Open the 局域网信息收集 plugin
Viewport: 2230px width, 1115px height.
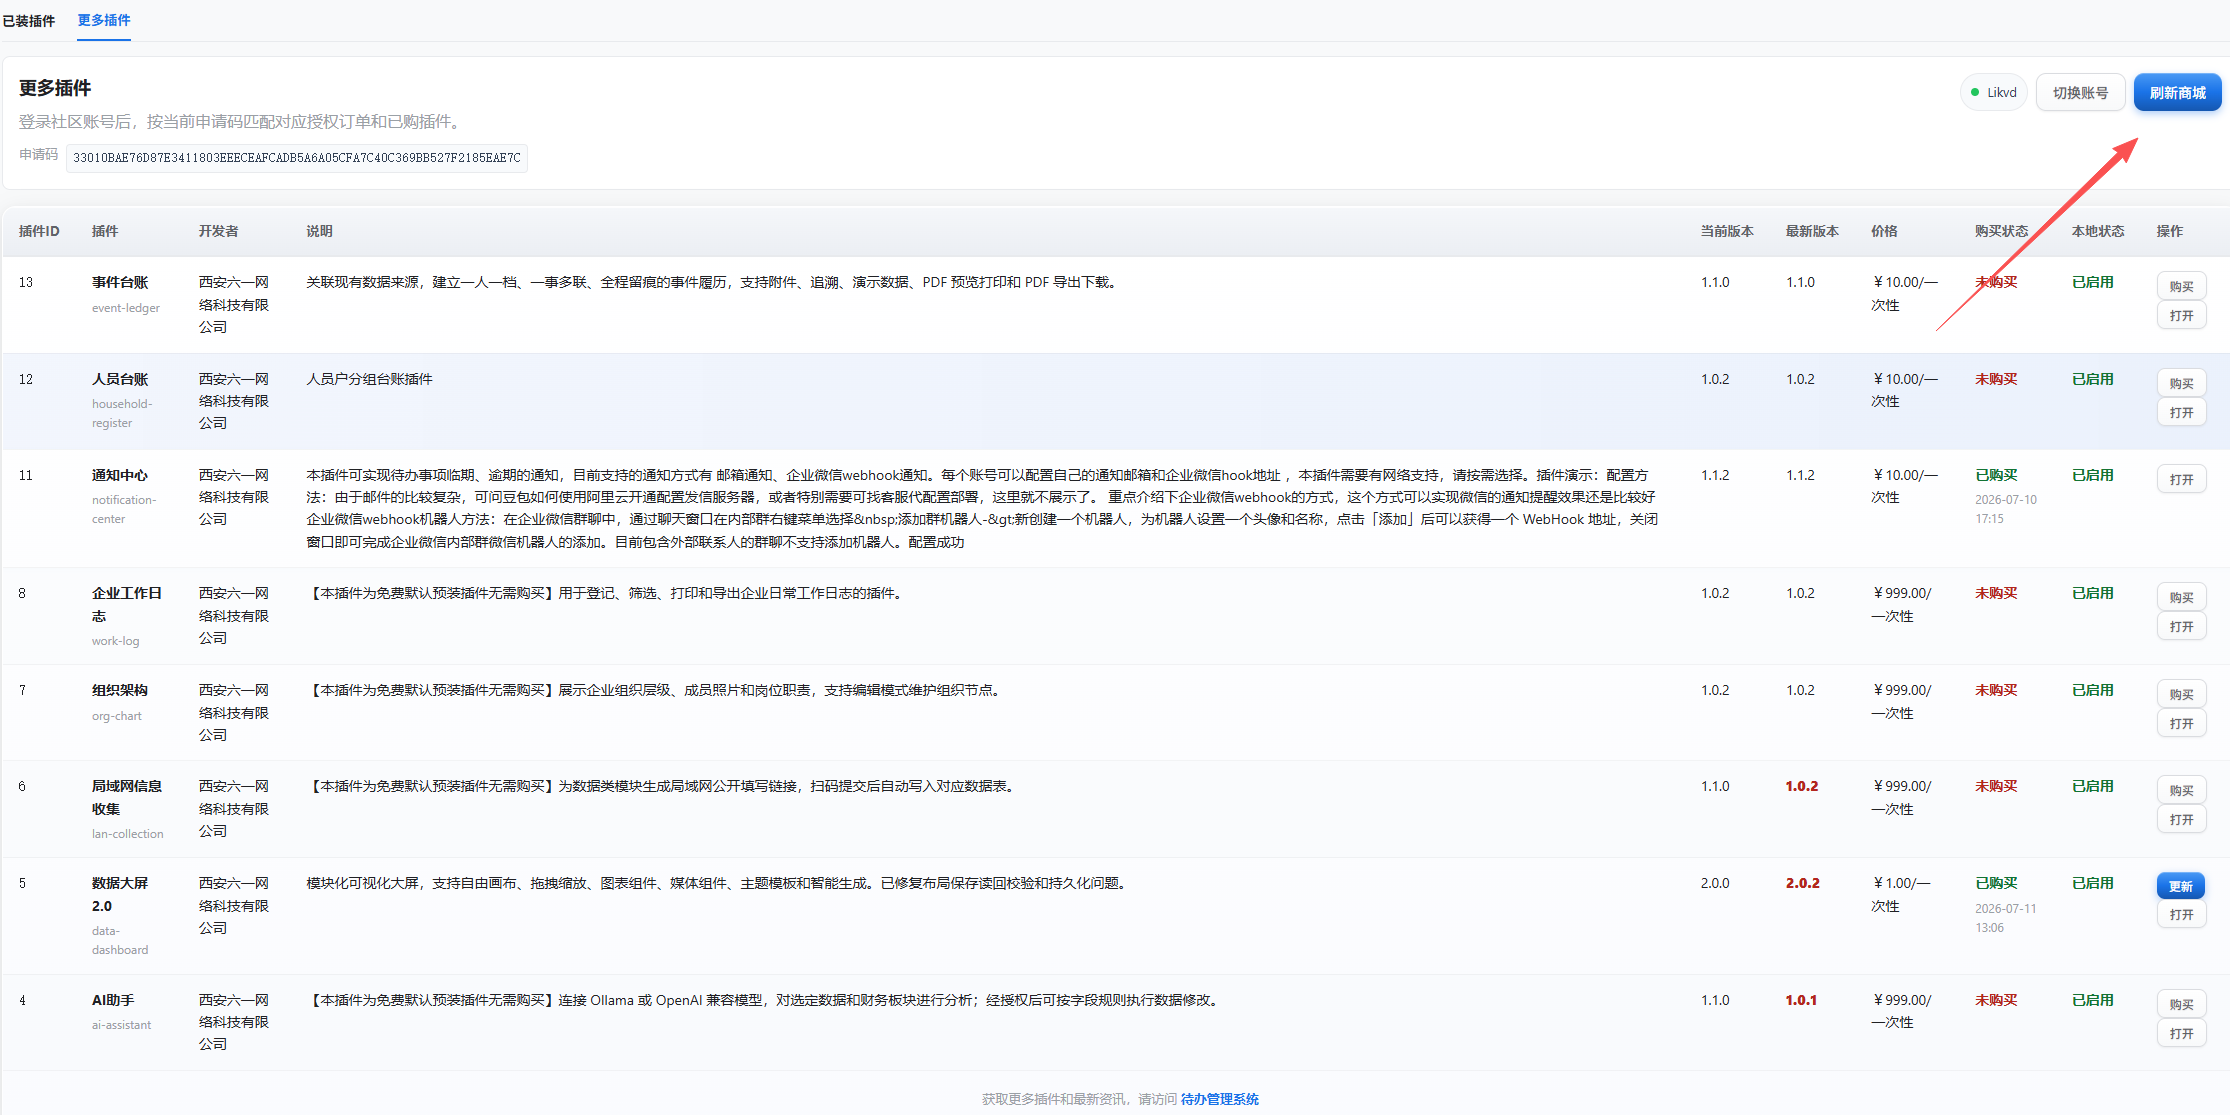pos(2181,819)
